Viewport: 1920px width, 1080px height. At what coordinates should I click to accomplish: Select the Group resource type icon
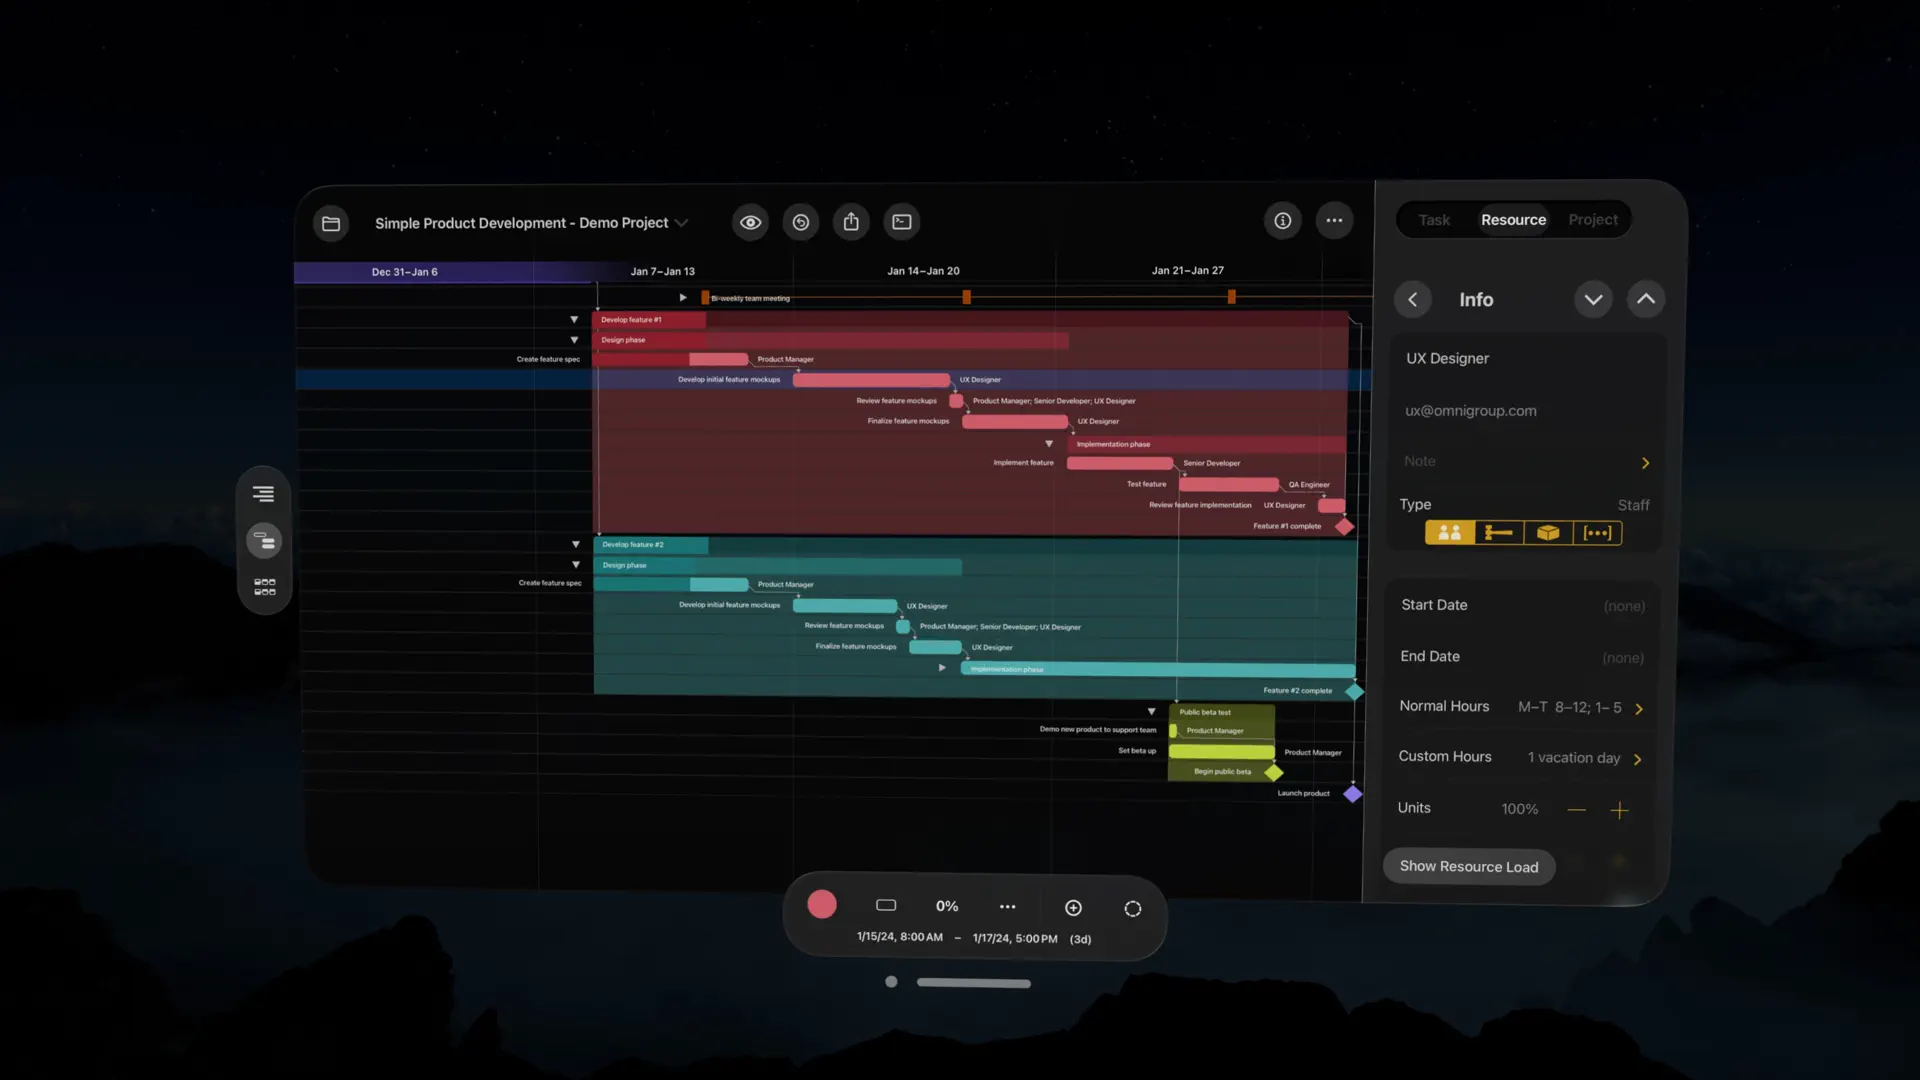pyautogui.click(x=1597, y=533)
